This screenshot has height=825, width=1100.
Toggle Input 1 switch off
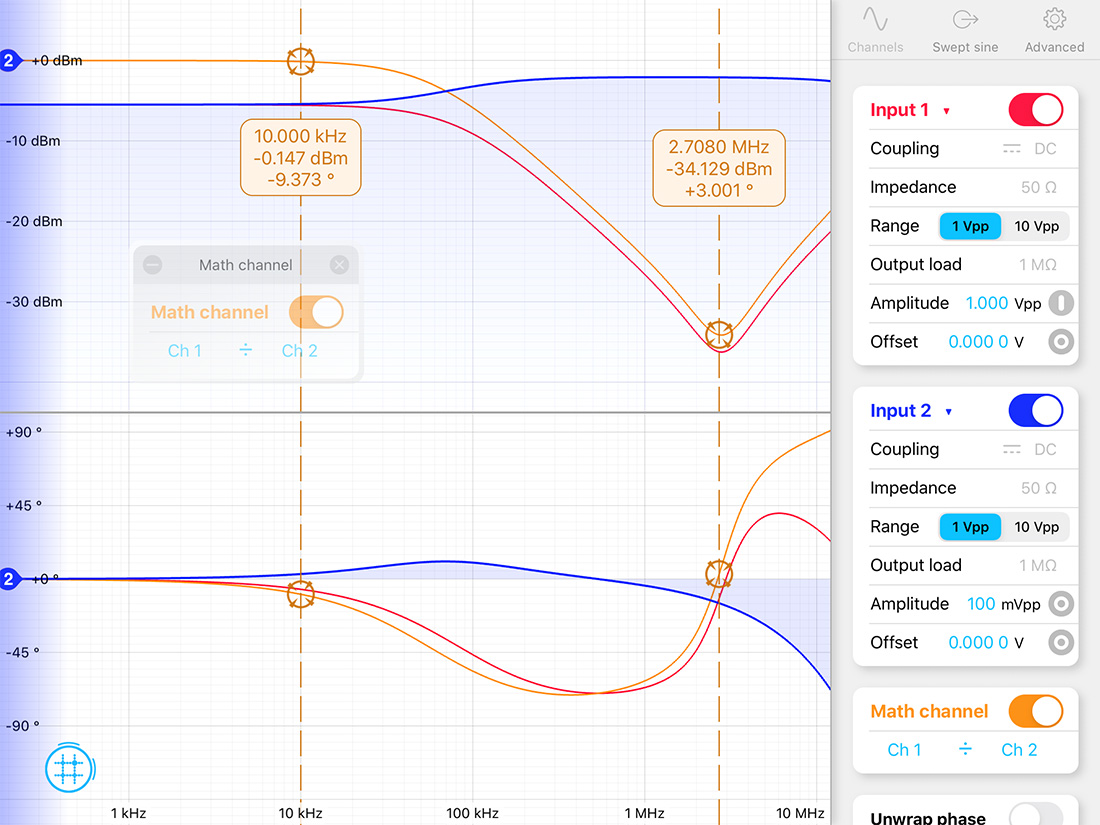1035,110
